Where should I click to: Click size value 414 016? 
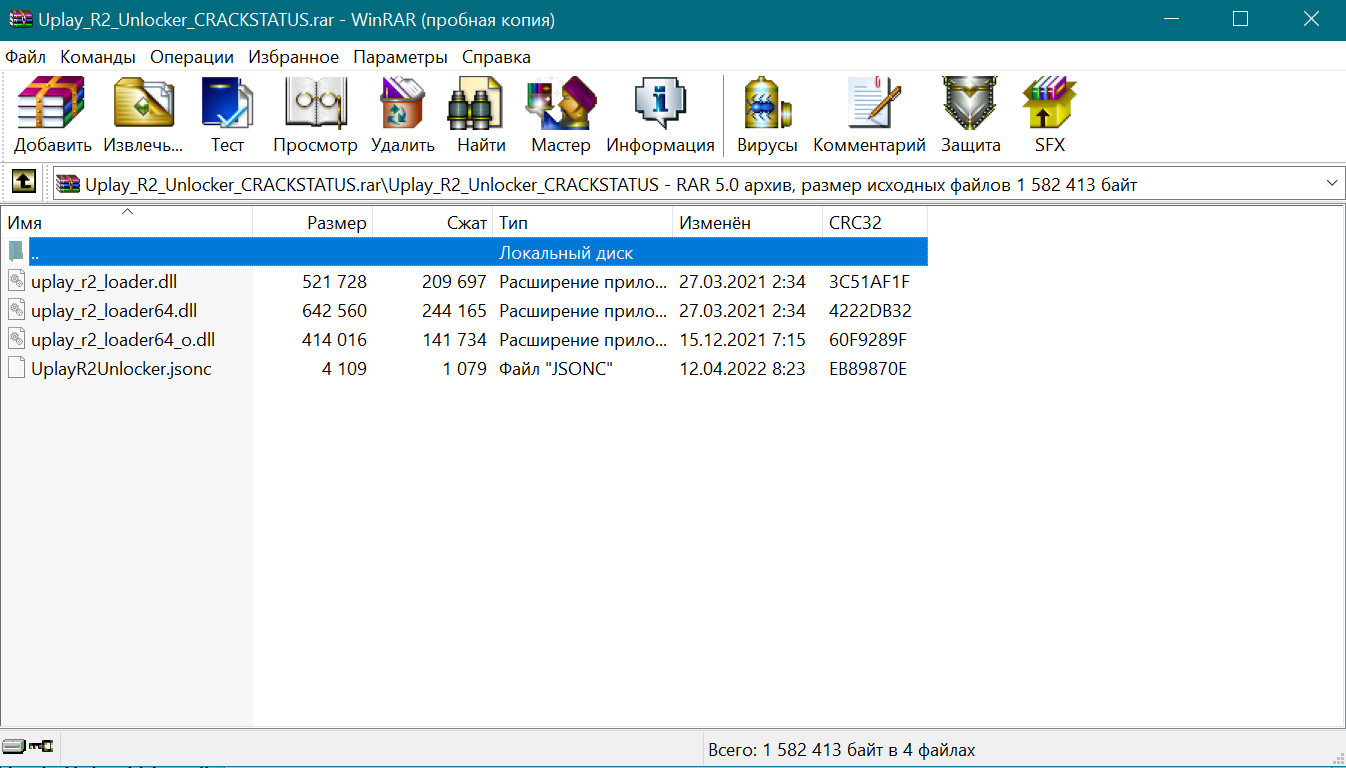click(x=334, y=340)
